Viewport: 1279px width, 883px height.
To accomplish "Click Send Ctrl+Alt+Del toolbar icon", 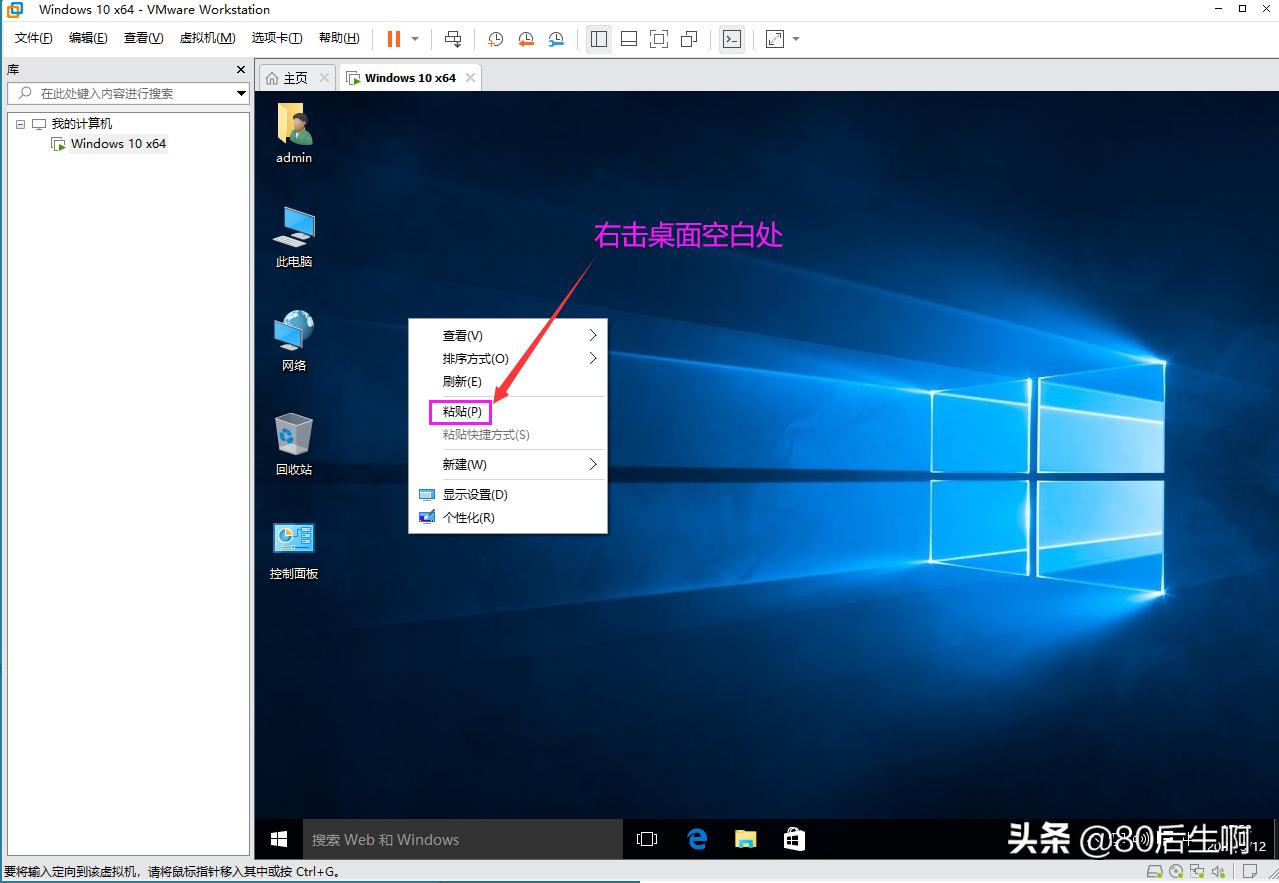I will point(453,39).
